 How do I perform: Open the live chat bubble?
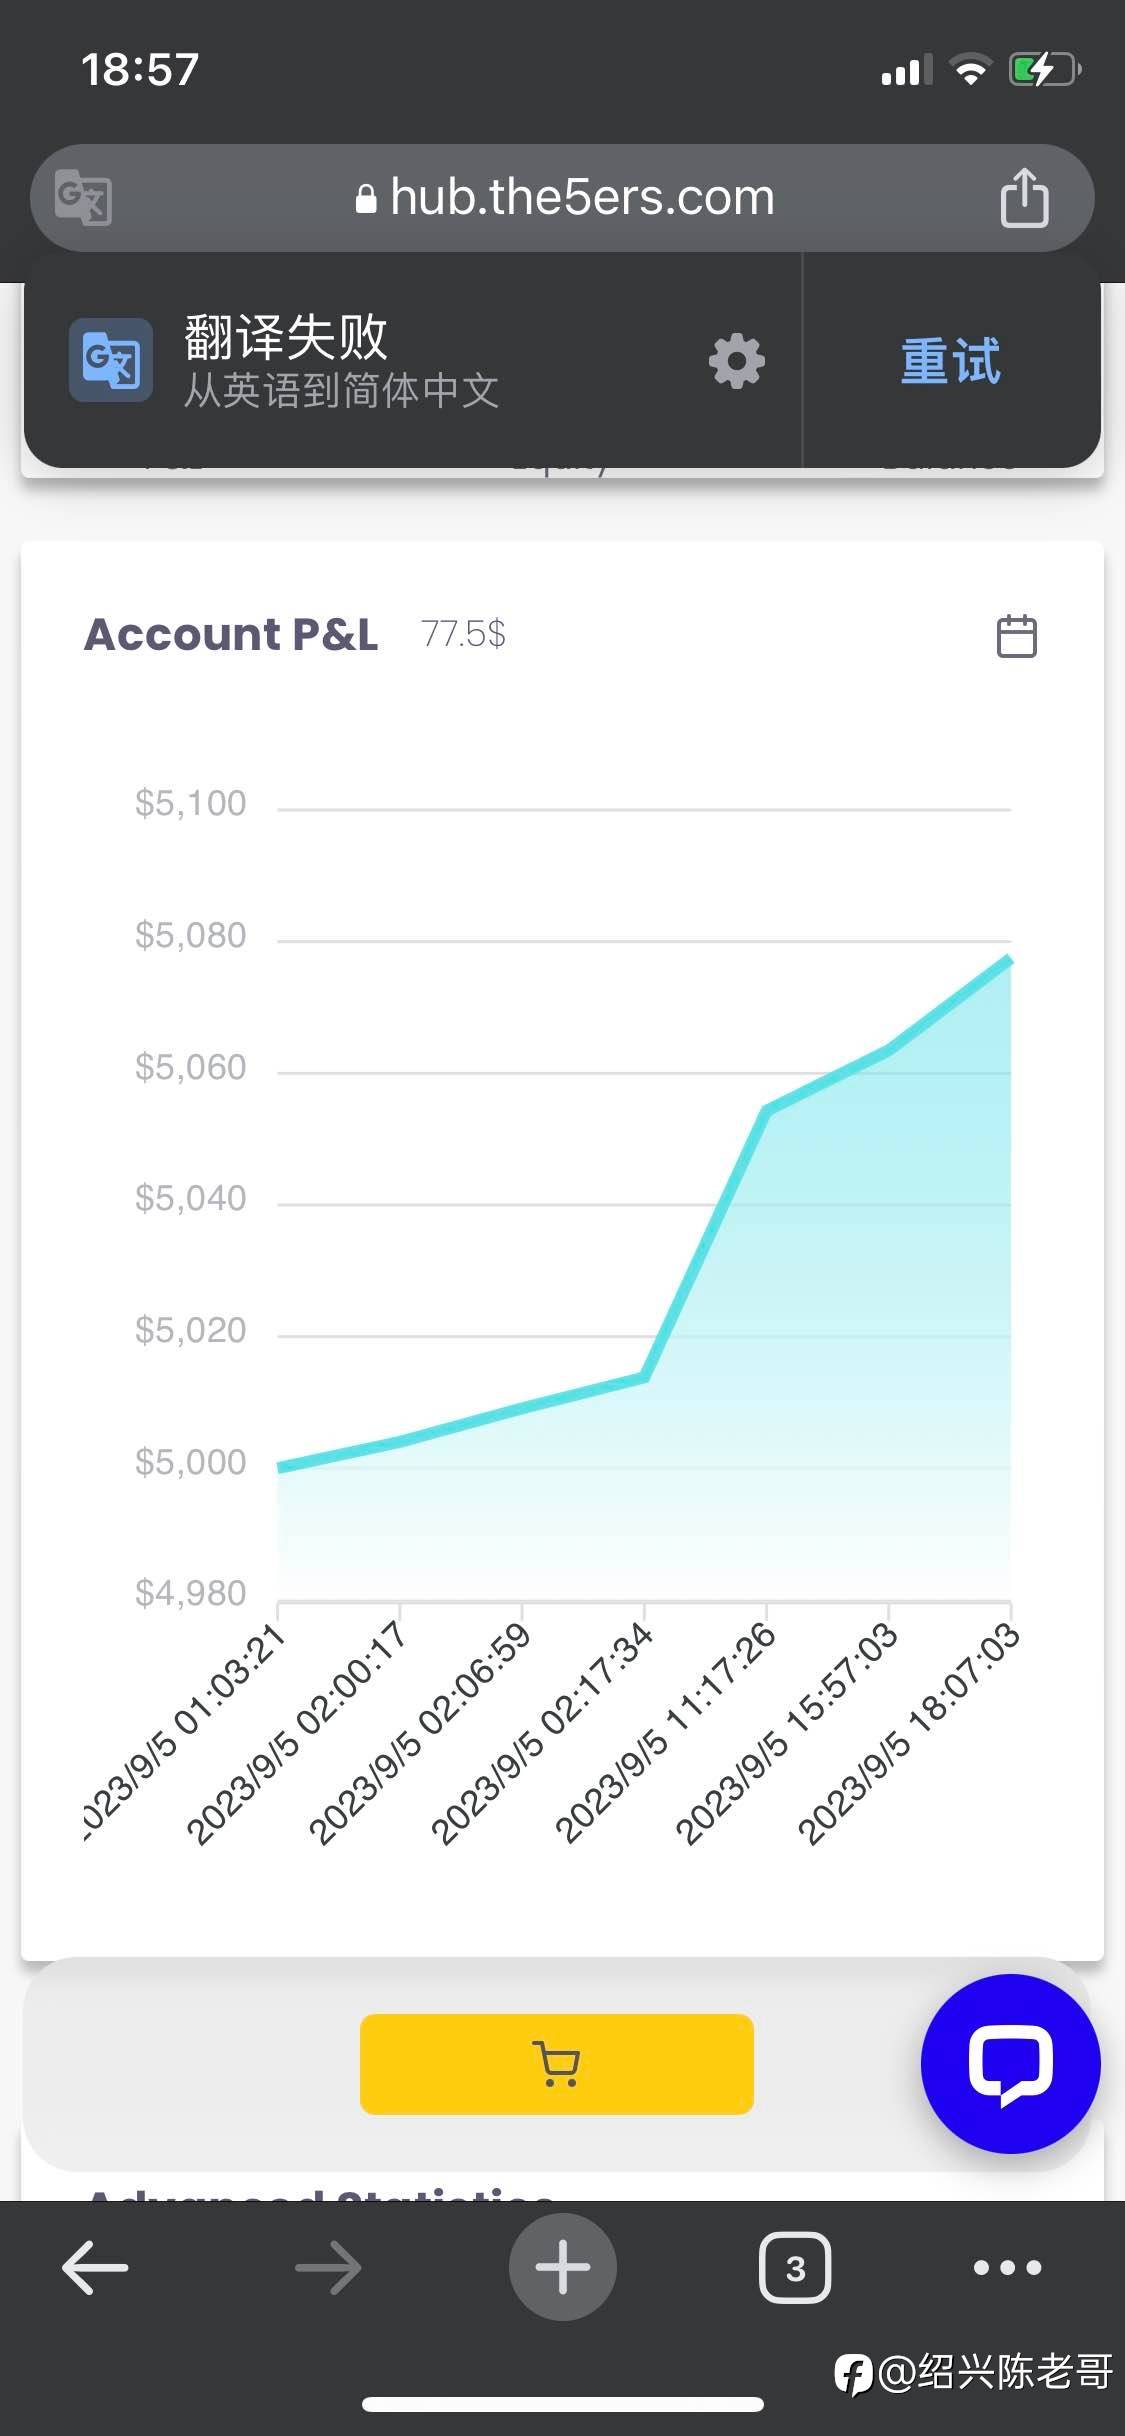click(x=1010, y=2063)
